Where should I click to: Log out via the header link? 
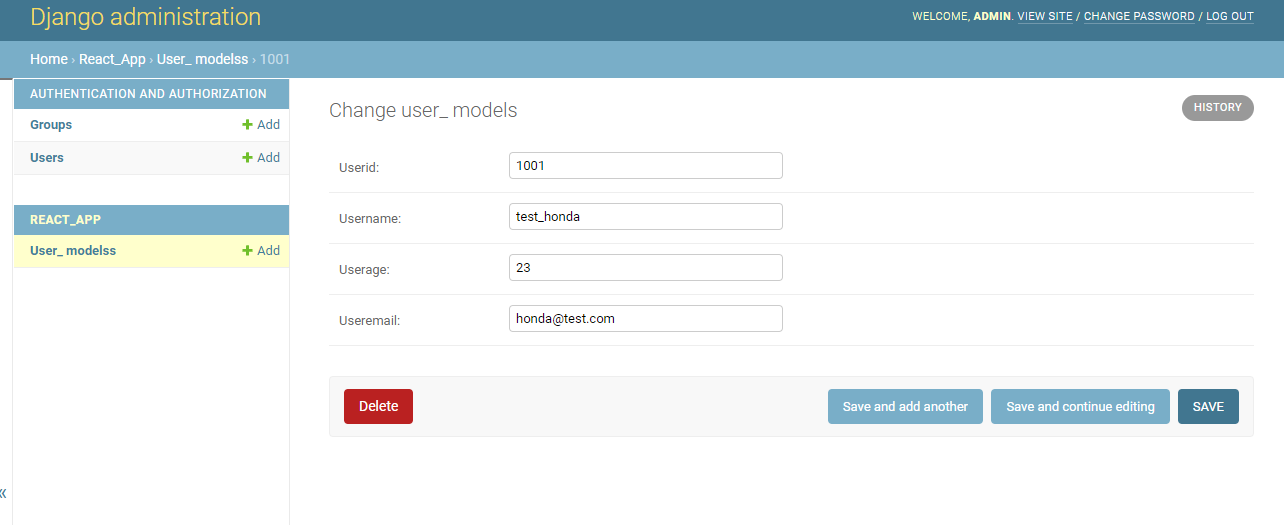[1229, 17]
